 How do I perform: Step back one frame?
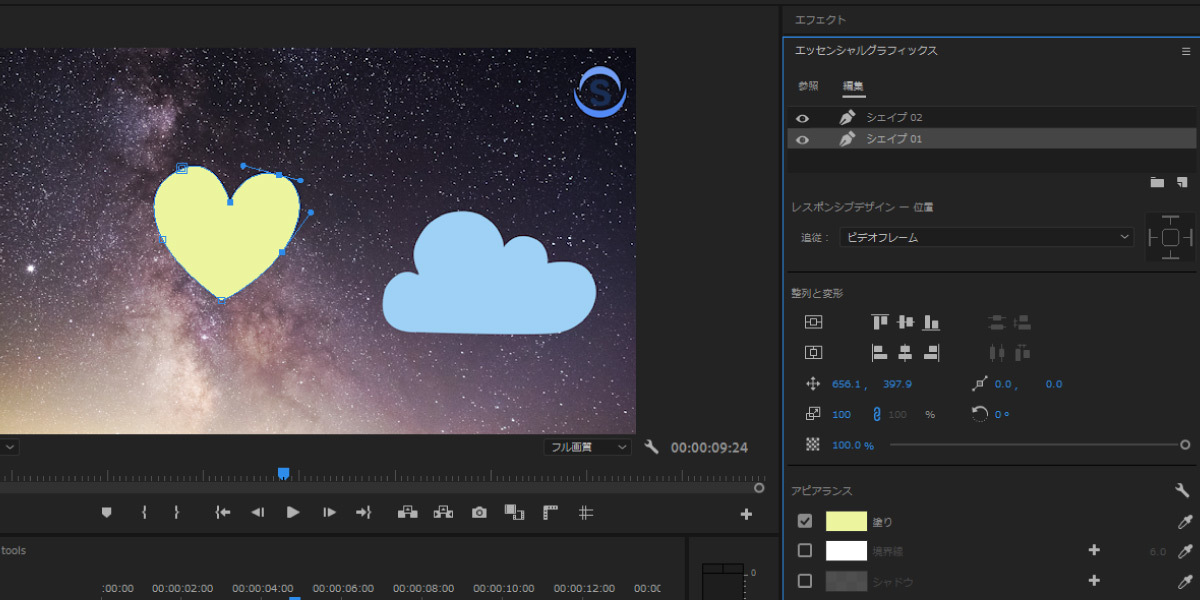(x=257, y=512)
